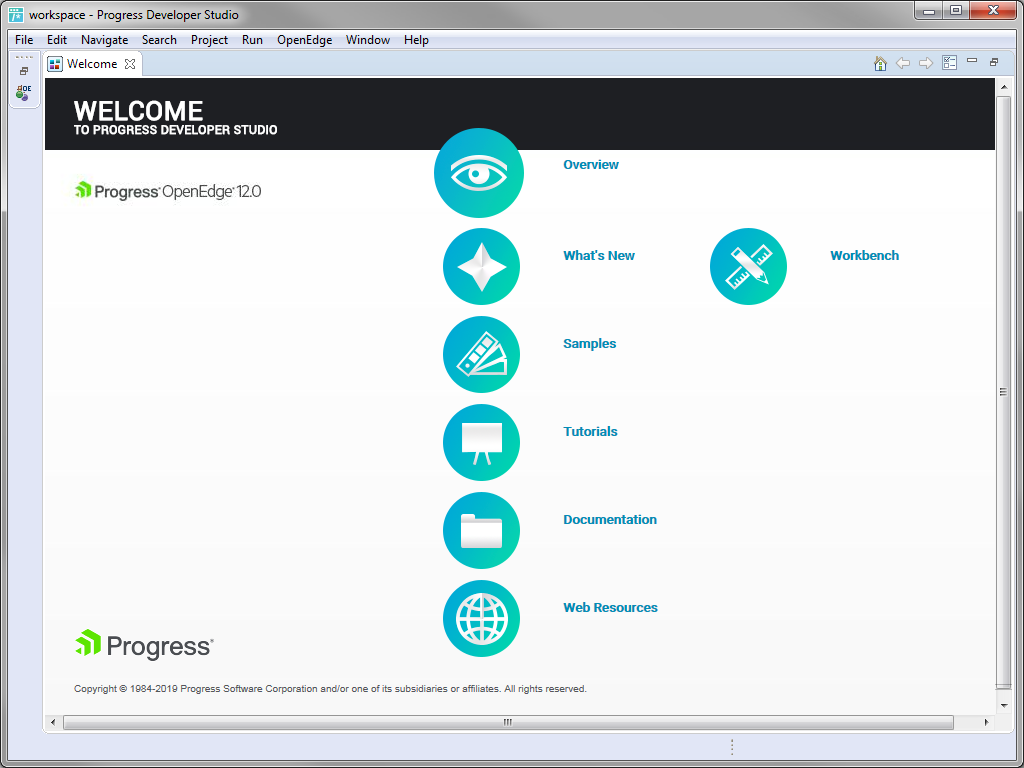Viewport: 1024px width, 768px height.
Task: Click the horizontal scrollbar left arrow
Action: pyautogui.click(x=53, y=722)
